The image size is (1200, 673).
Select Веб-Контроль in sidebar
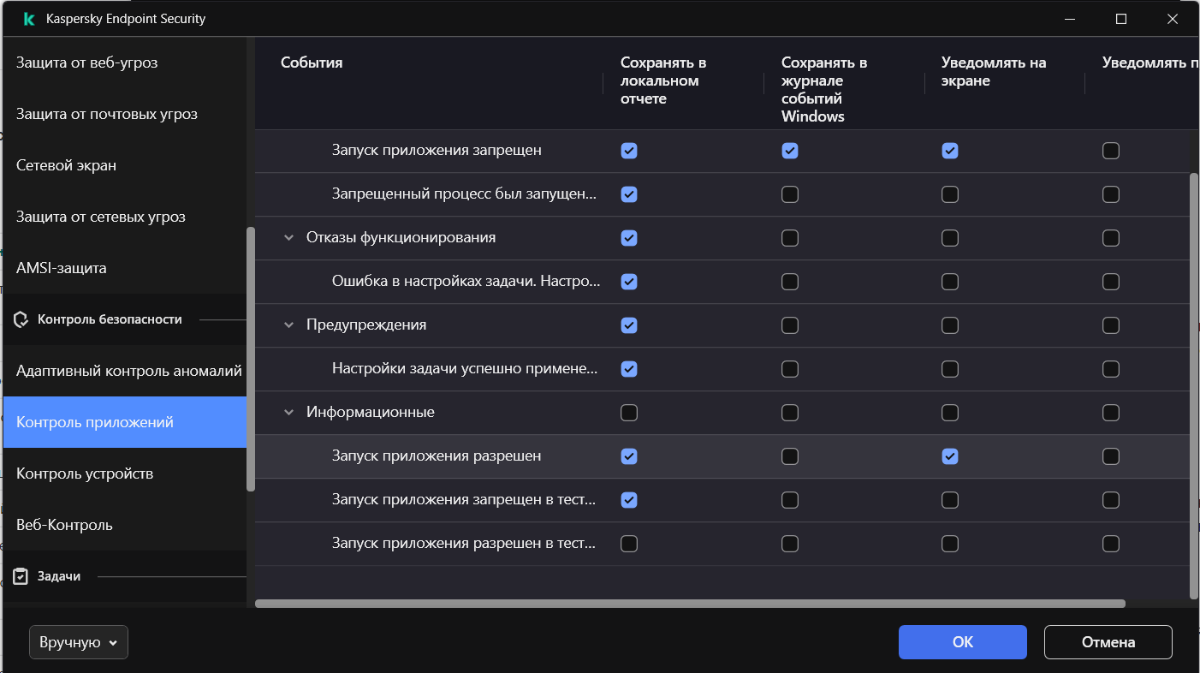[x=64, y=525]
